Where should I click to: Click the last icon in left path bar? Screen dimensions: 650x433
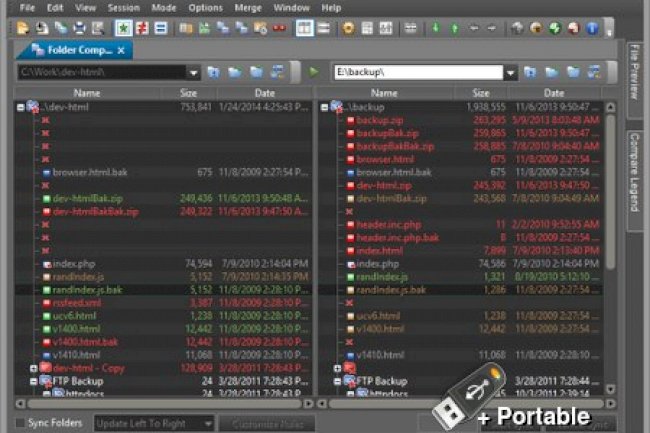point(278,72)
